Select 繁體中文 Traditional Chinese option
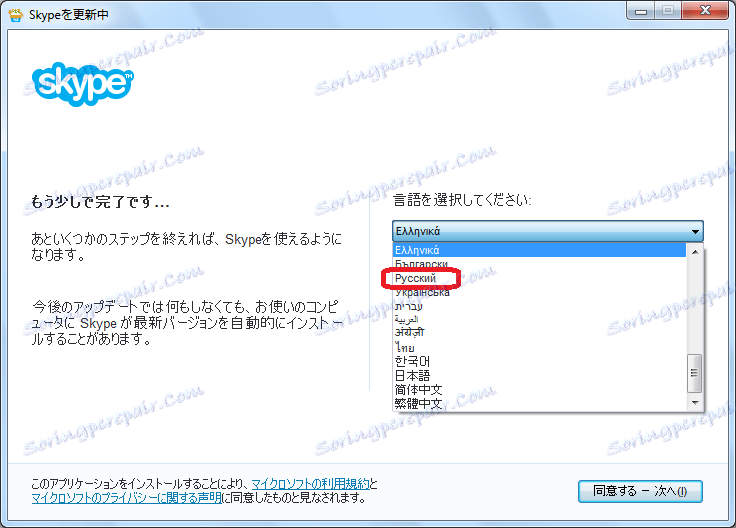 click(x=539, y=404)
